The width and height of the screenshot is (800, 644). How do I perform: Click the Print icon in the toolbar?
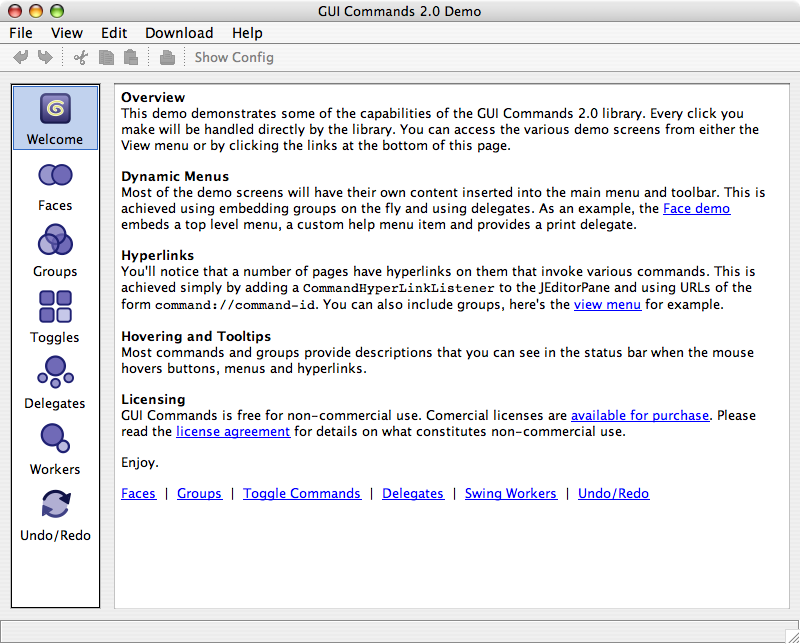click(165, 57)
